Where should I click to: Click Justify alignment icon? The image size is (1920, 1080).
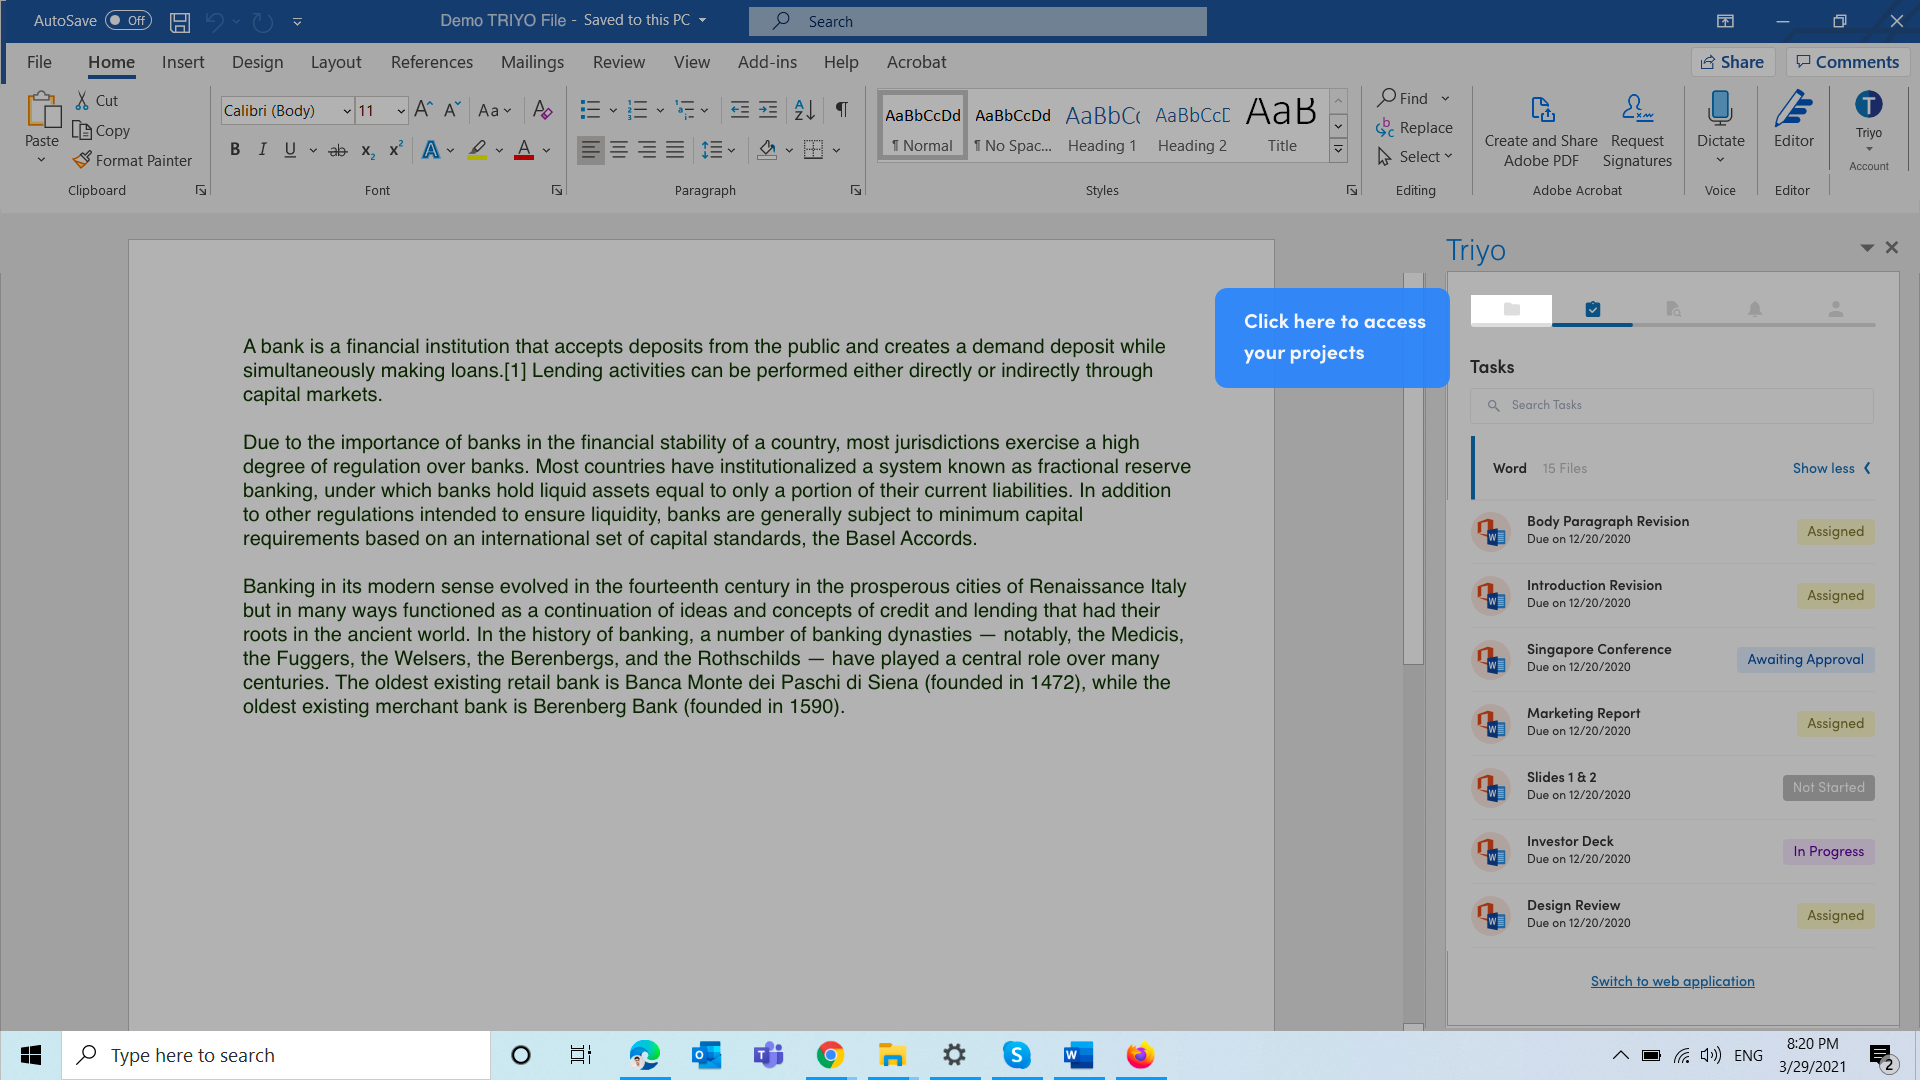click(x=675, y=150)
